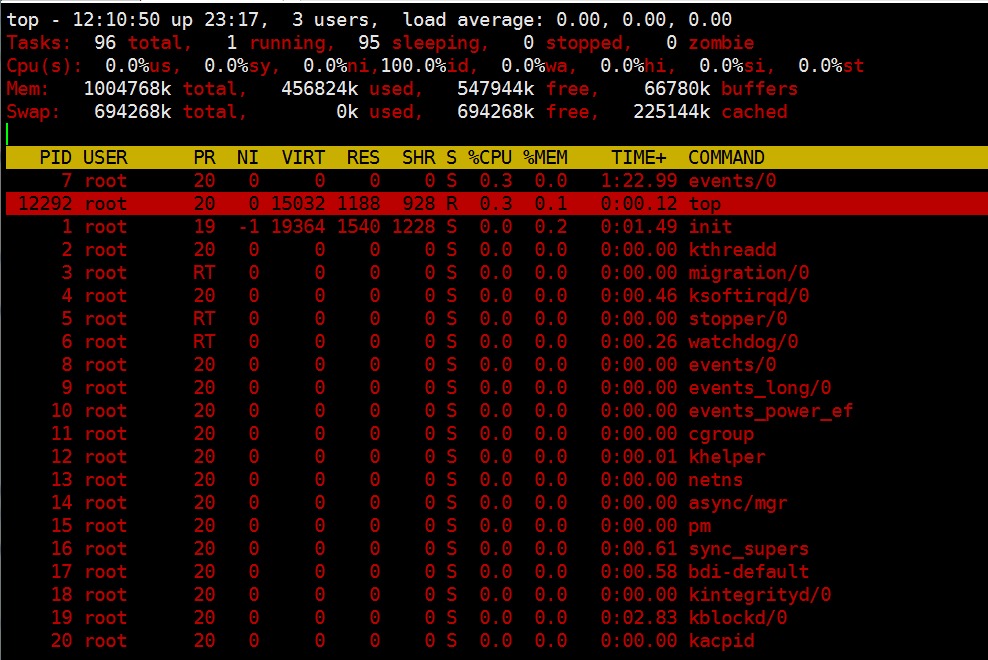The height and width of the screenshot is (660, 988).
Task: Click the 456824k used memory value
Action: (319, 89)
